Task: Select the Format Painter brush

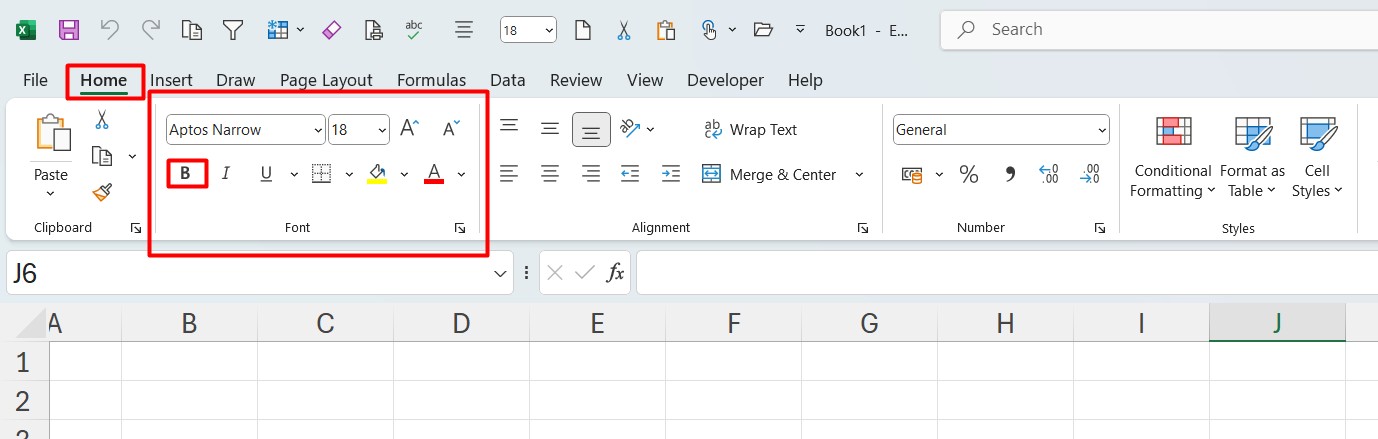Action: [101, 192]
